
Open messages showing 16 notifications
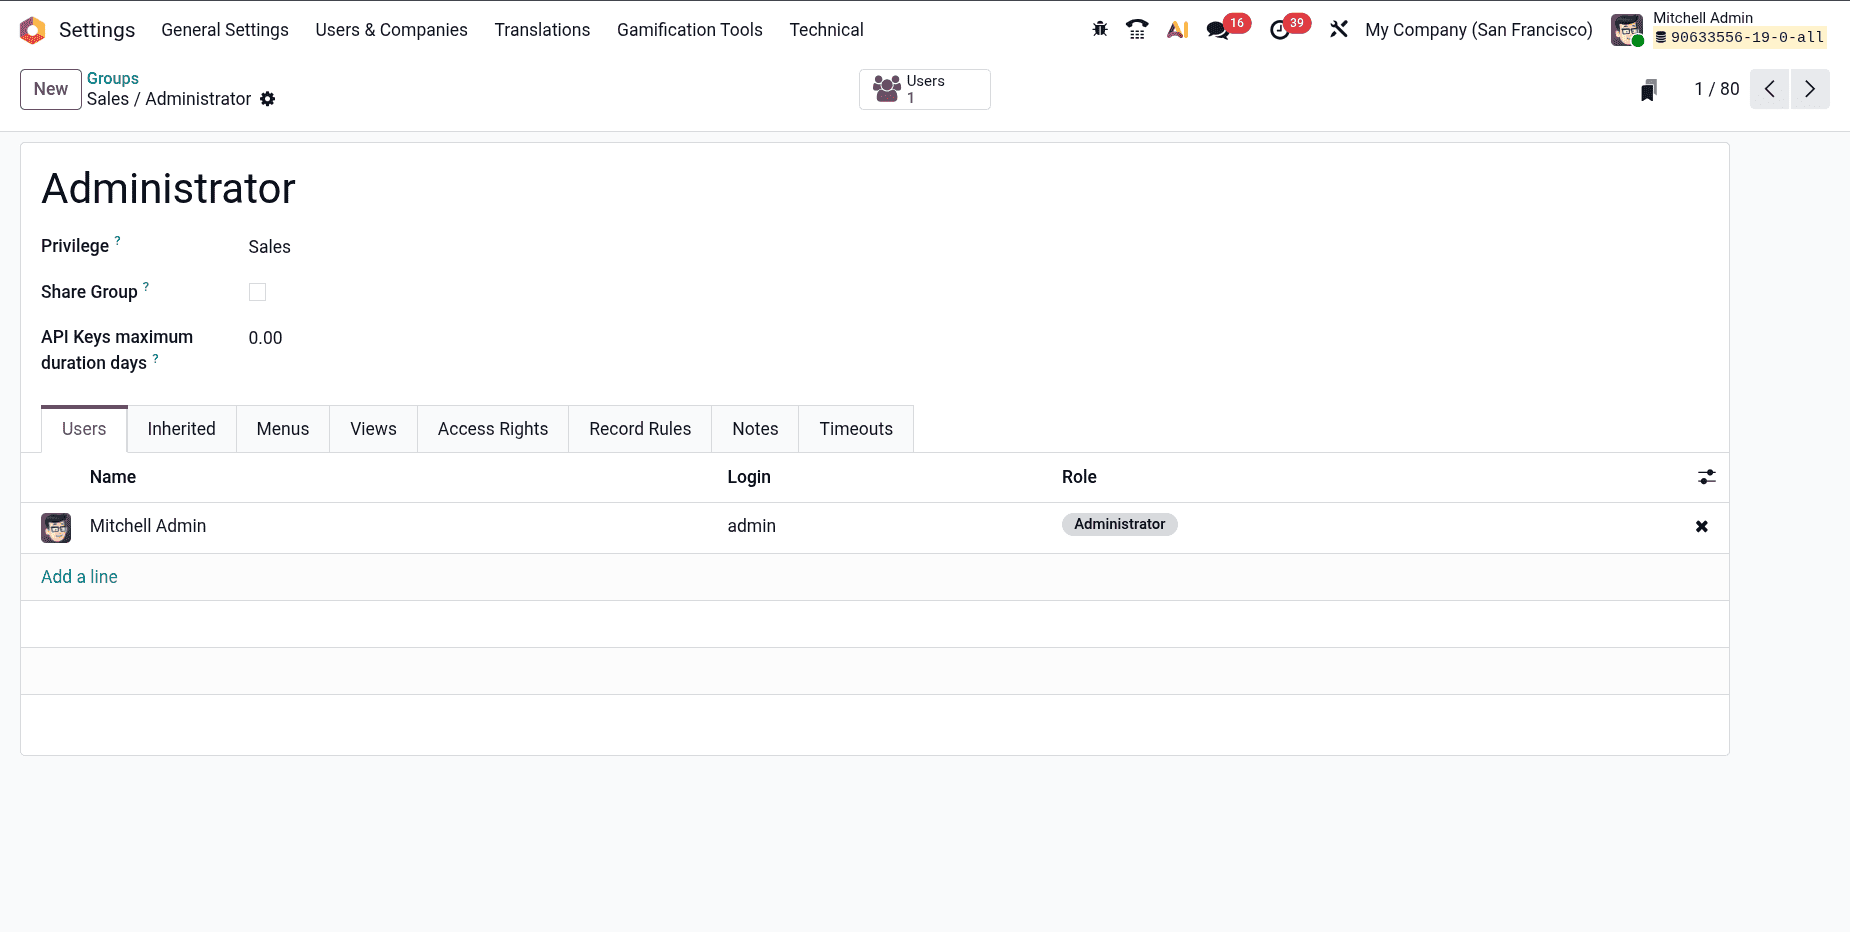pyautogui.click(x=1218, y=29)
